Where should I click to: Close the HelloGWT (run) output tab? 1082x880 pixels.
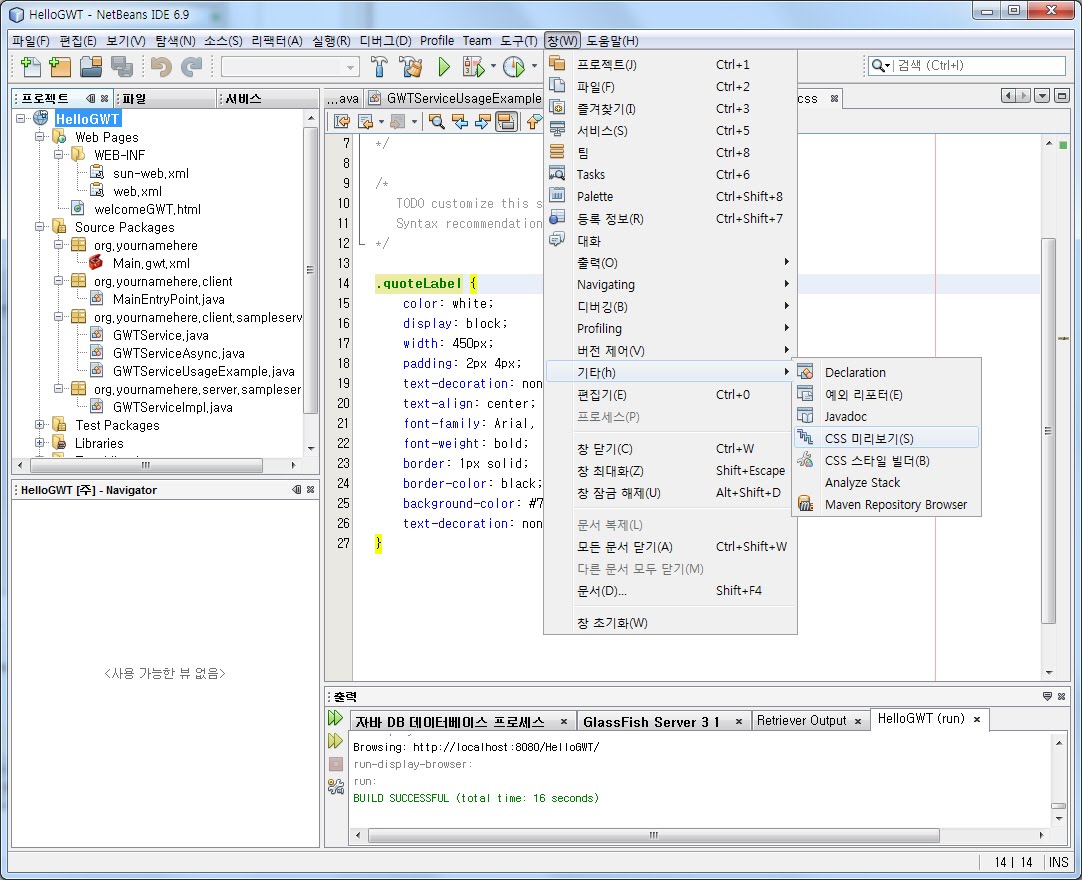pyautogui.click(x=977, y=719)
